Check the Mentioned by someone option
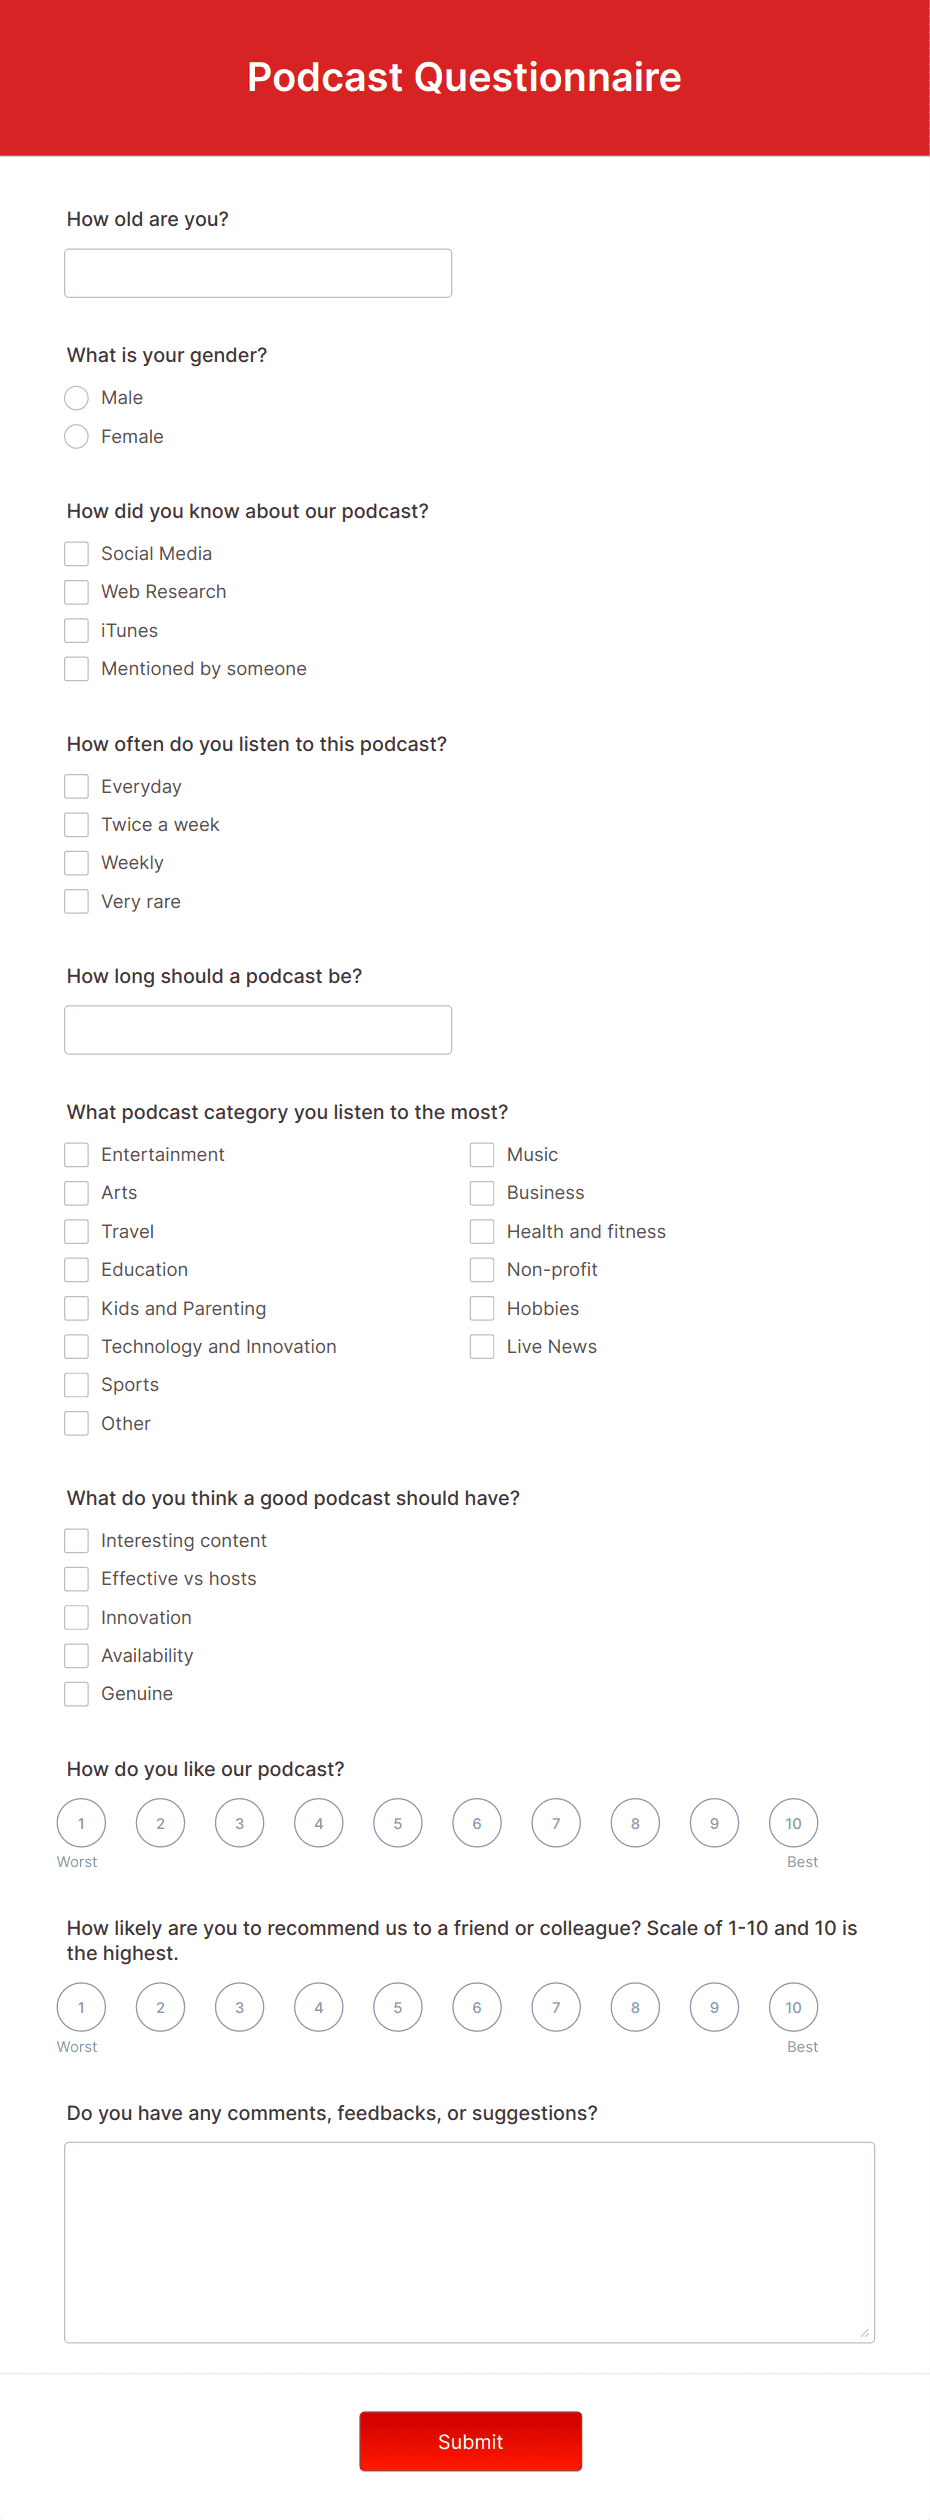This screenshot has height=2520, width=930. coord(76,668)
